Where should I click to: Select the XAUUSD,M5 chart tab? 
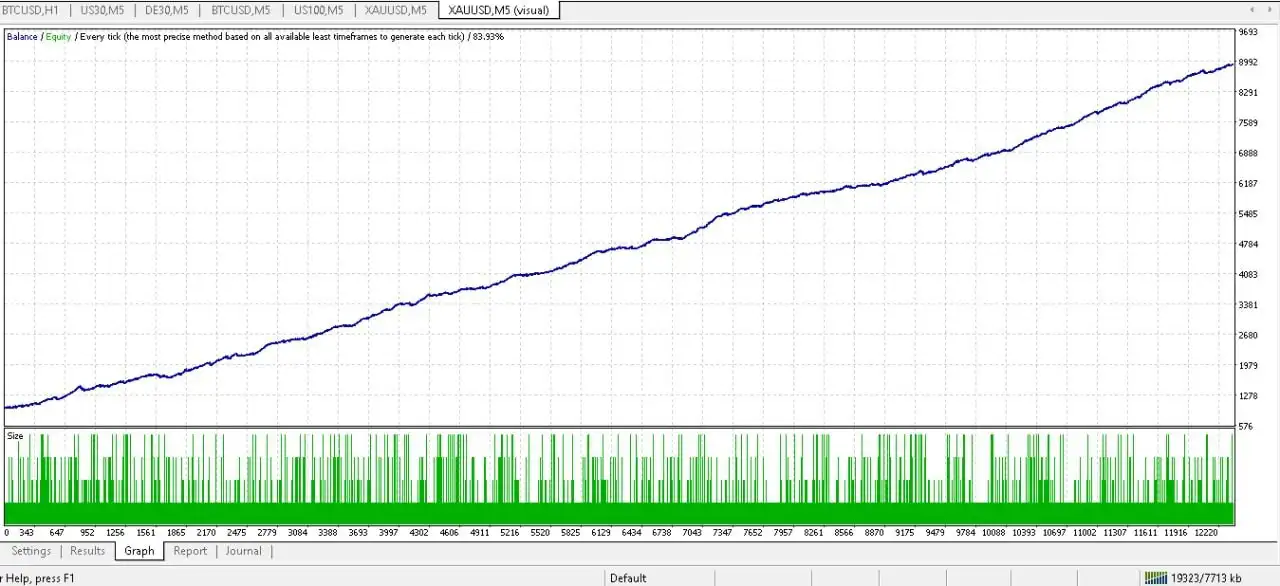tap(396, 10)
